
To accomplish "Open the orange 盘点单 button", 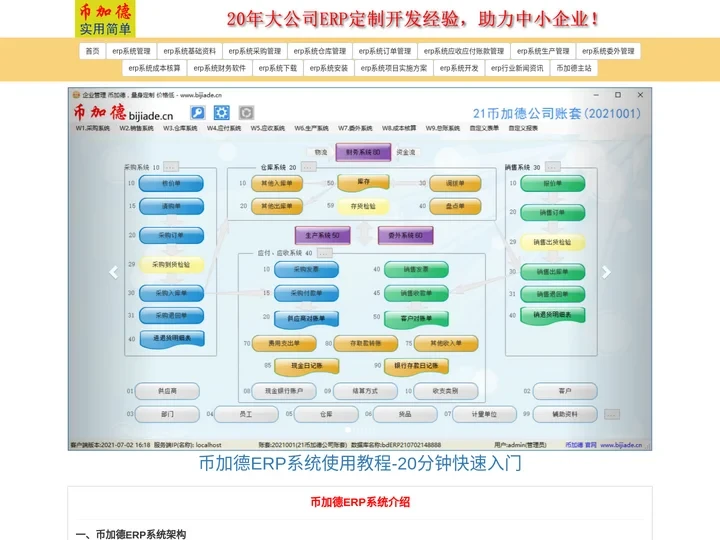I will click(x=455, y=206).
